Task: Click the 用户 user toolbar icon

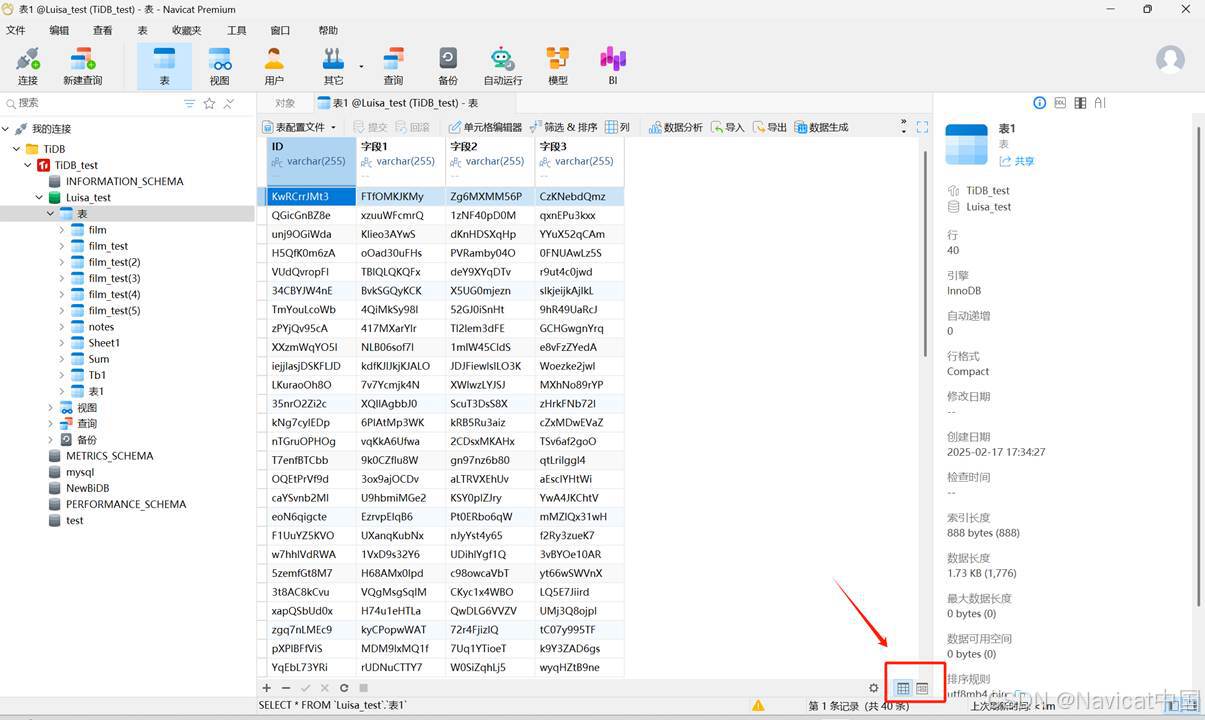Action: click(x=274, y=66)
